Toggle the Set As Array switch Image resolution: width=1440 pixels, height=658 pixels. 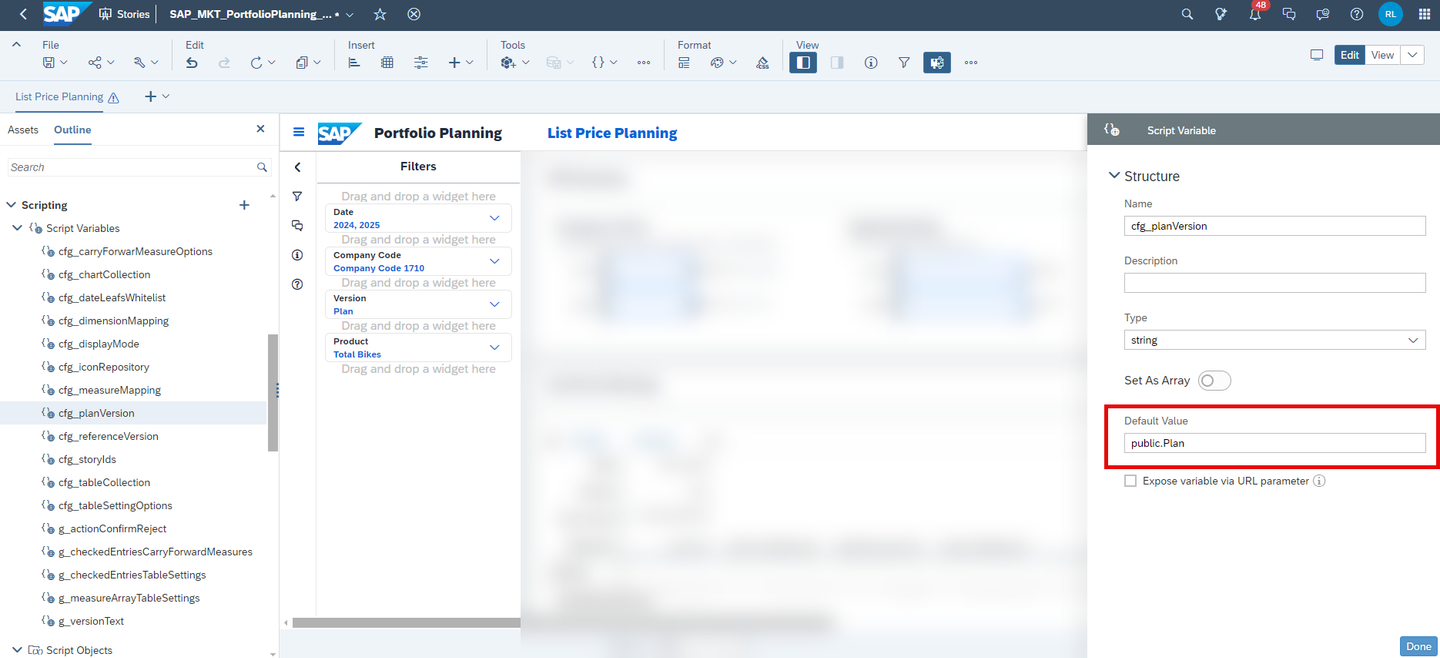[1214, 381]
